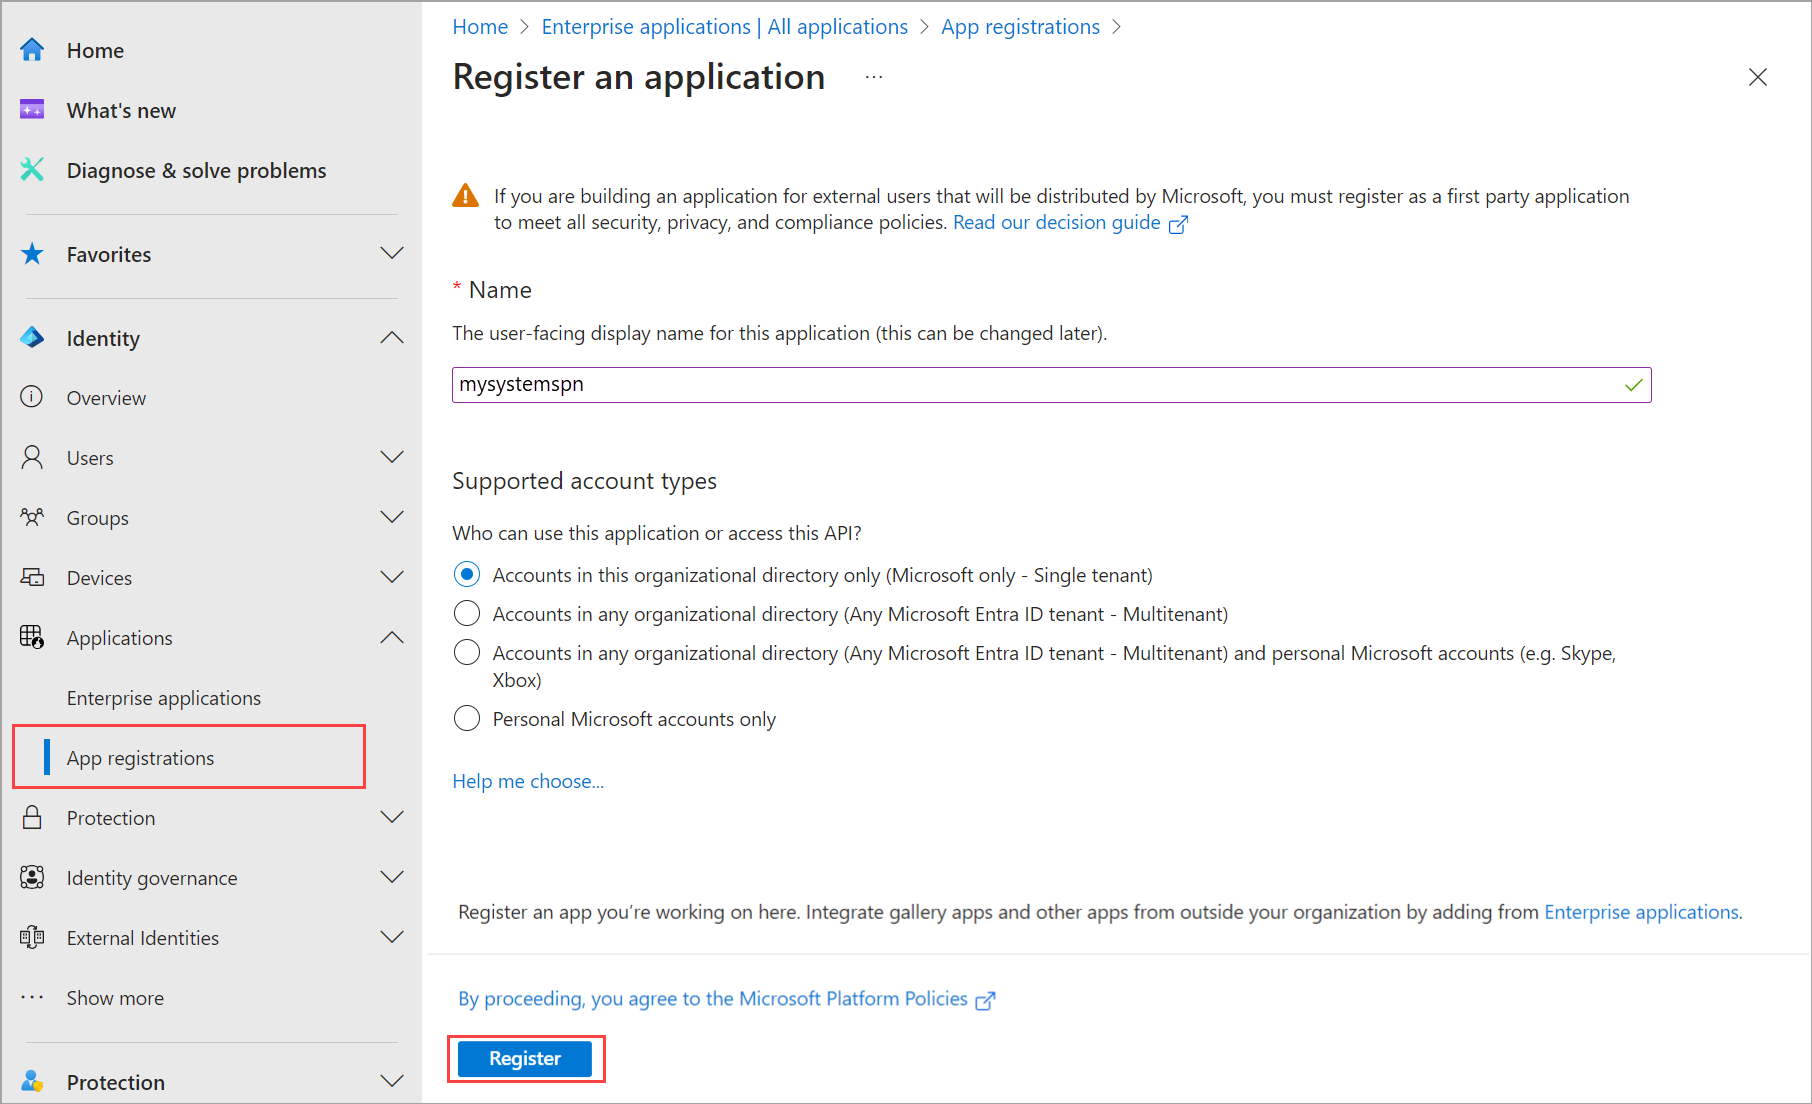The height and width of the screenshot is (1104, 1812).
Task: Open App registrations in the sidebar
Action: [x=141, y=758]
